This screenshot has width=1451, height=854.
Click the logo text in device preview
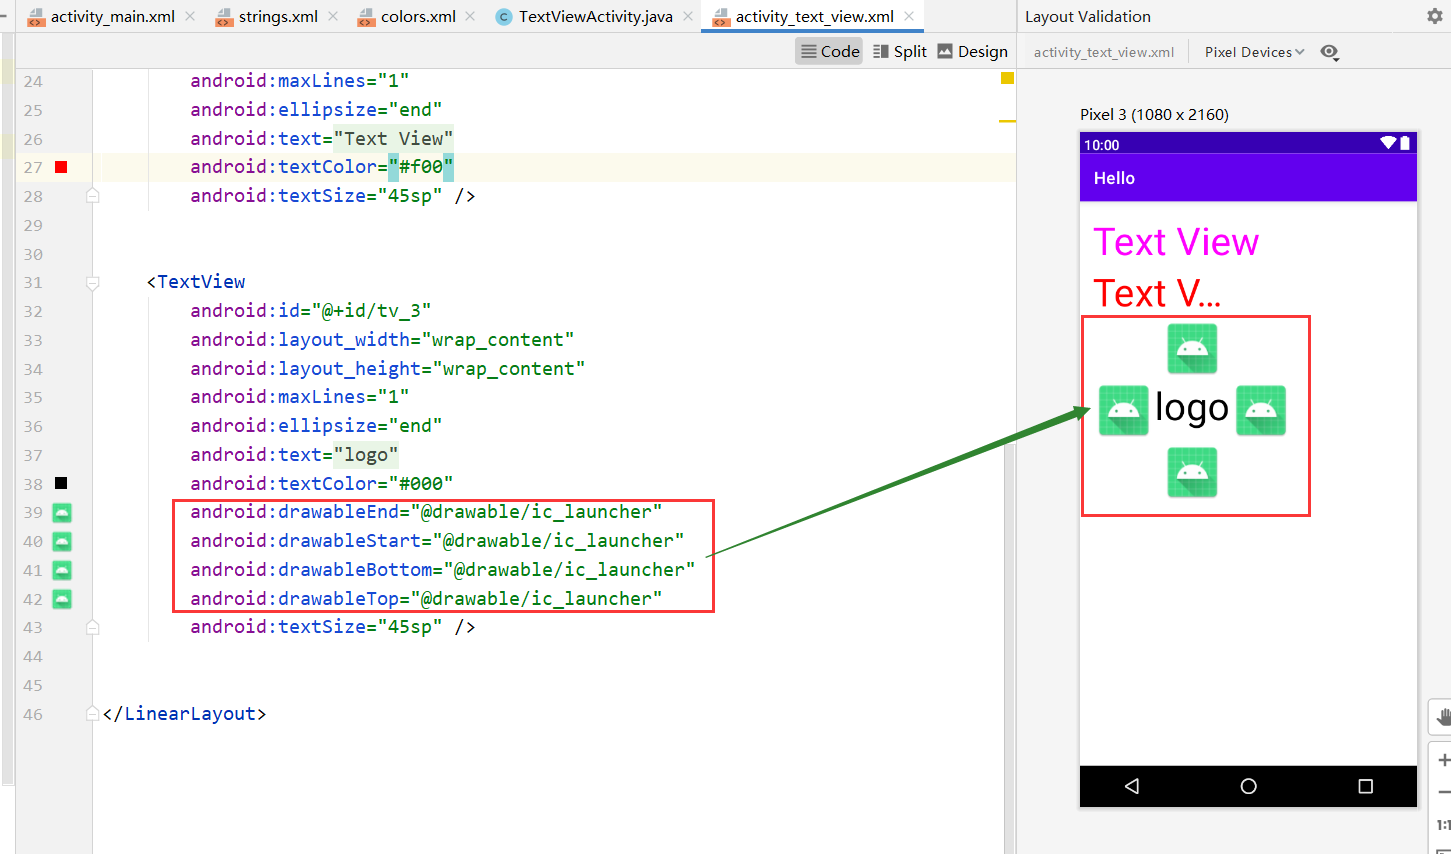pos(1191,408)
